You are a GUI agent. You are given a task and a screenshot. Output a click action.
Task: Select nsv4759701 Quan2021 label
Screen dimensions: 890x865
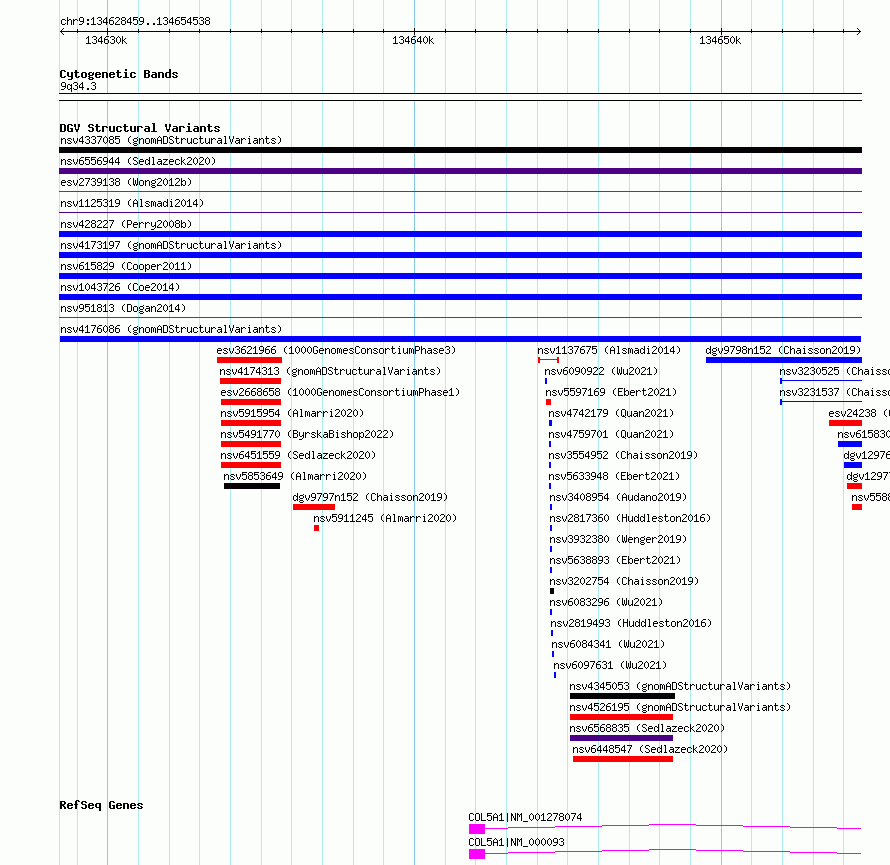point(611,434)
